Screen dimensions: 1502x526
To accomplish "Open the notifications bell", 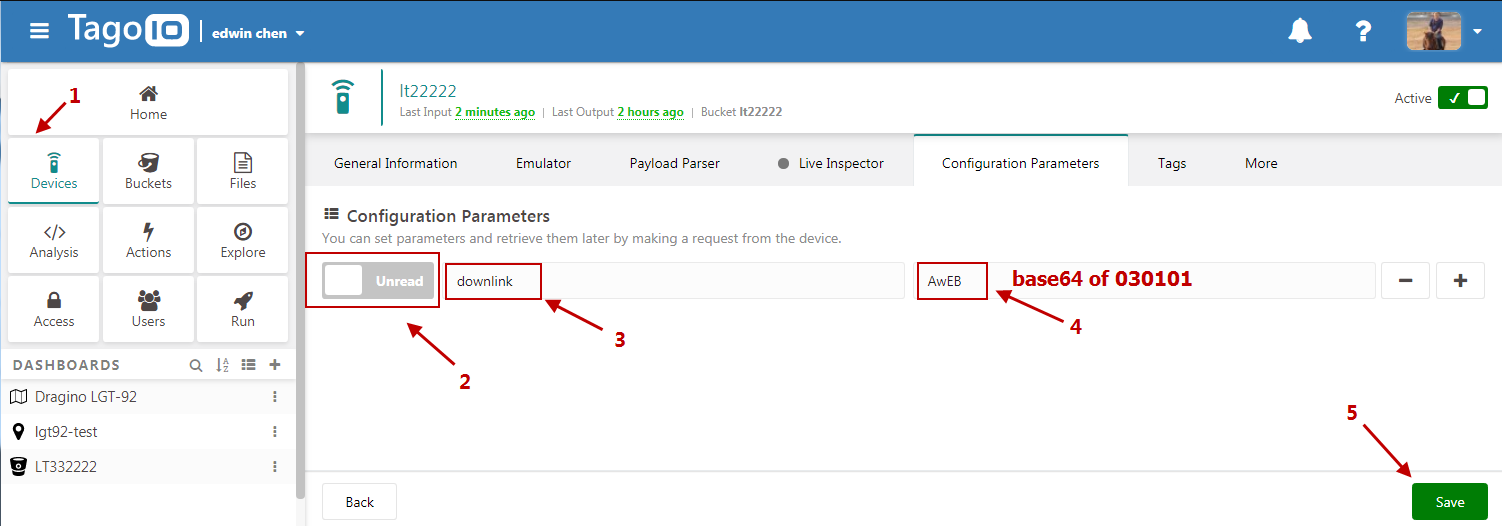I will tap(1300, 31).
